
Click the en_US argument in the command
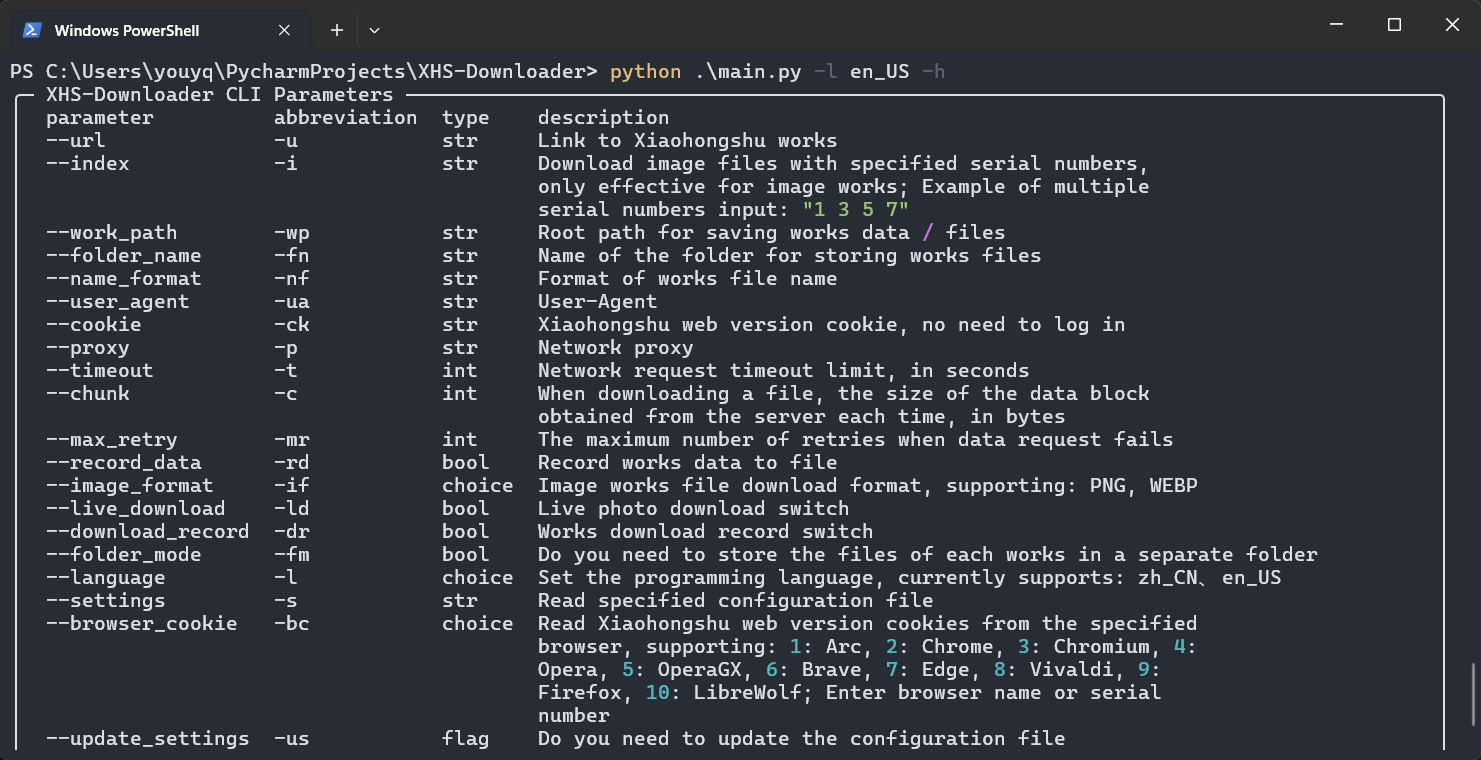click(x=879, y=72)
